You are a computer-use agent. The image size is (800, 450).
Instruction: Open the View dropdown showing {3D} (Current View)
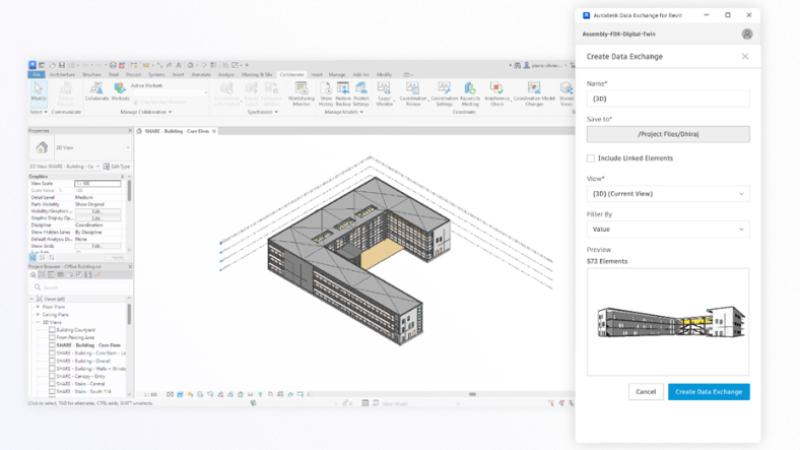click(667, 193)
